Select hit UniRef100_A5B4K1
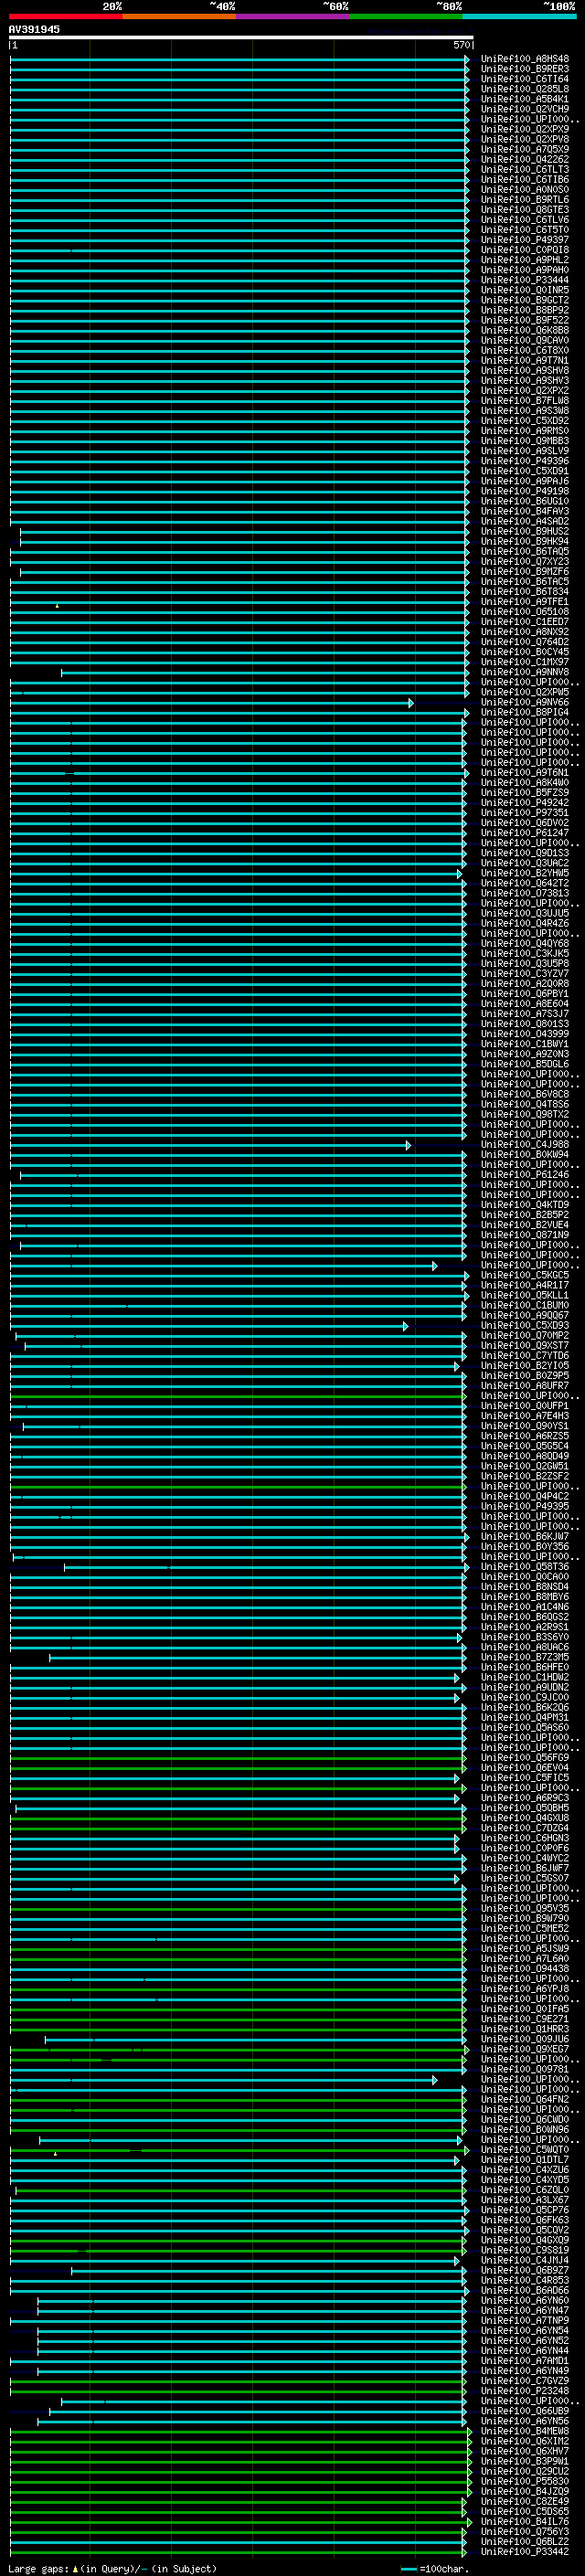 coord(524,99)
